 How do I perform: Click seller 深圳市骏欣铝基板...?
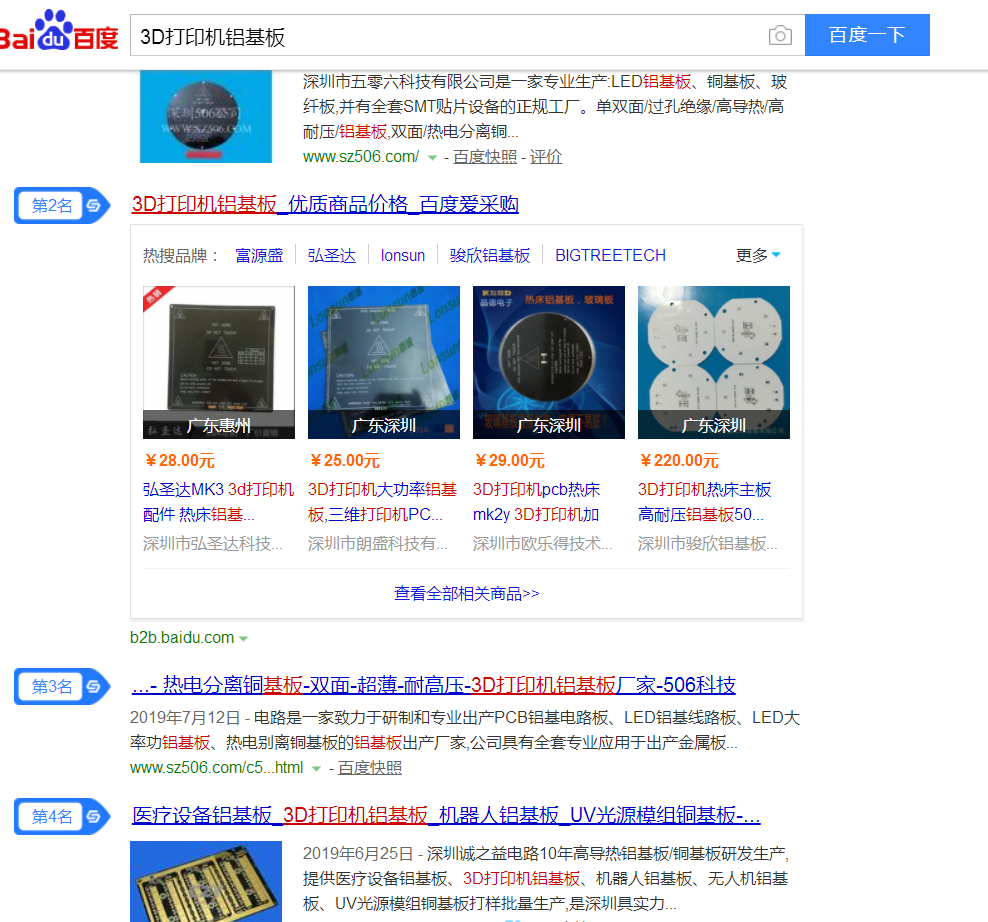point(708,543)
